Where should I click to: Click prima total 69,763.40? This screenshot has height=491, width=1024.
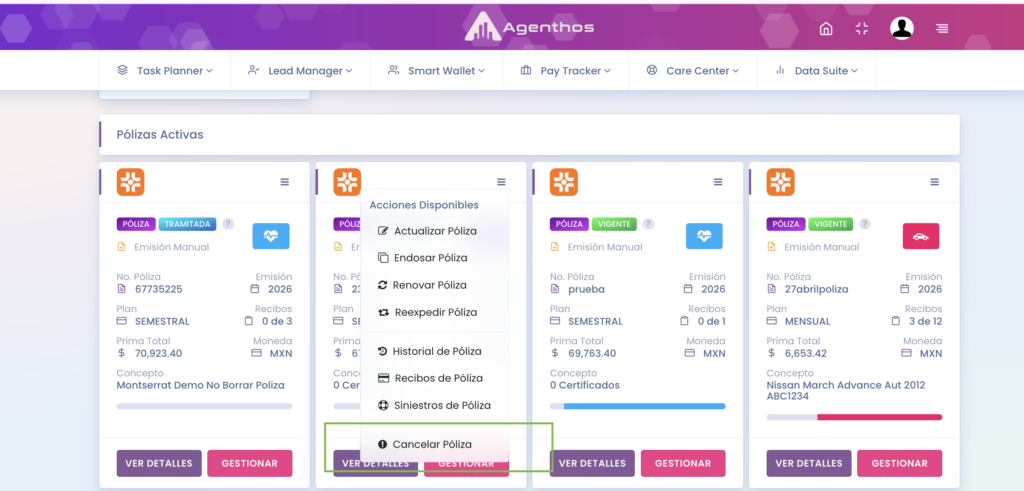[592, 353]
